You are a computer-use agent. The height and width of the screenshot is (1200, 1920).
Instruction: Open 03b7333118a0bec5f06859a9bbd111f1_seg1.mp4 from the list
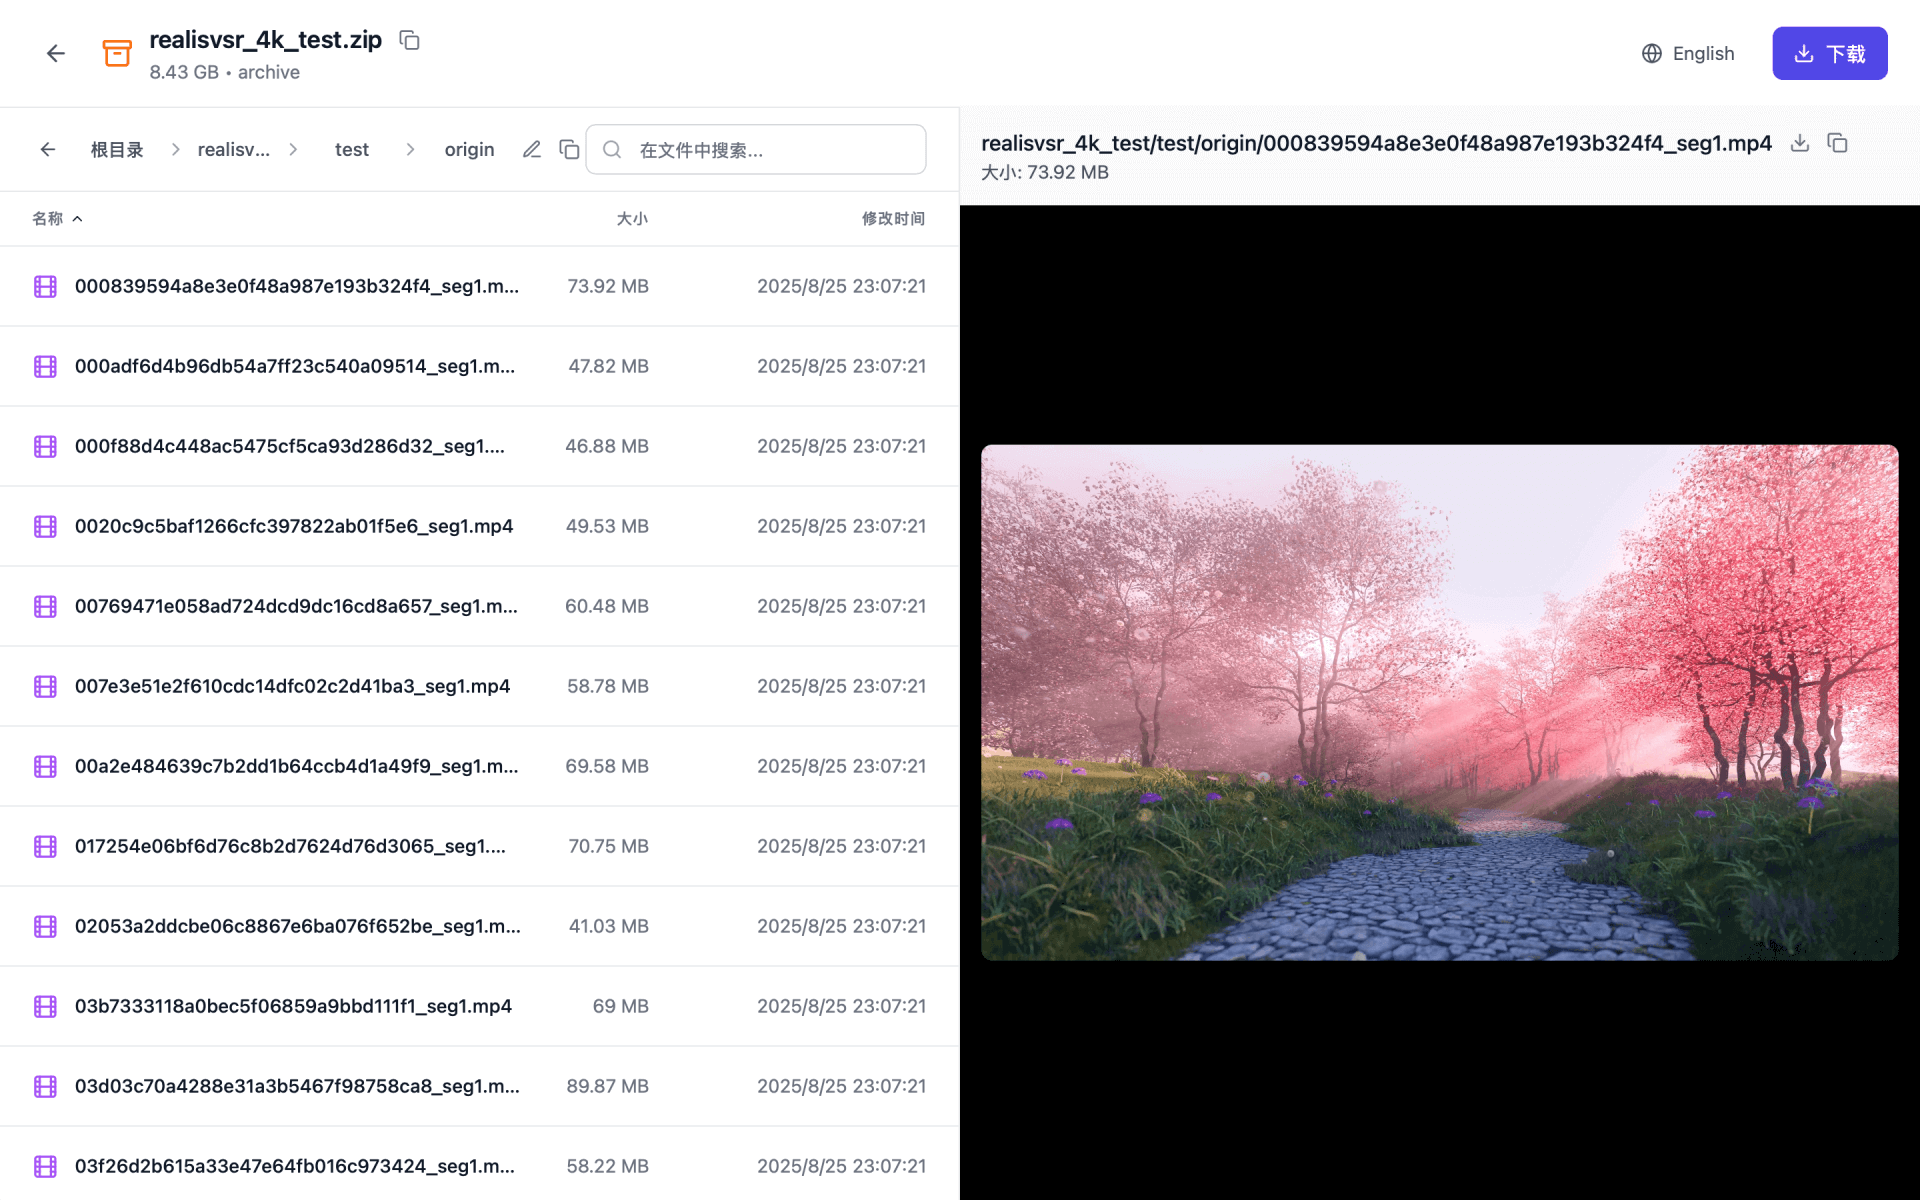[x=293, y=1006]
